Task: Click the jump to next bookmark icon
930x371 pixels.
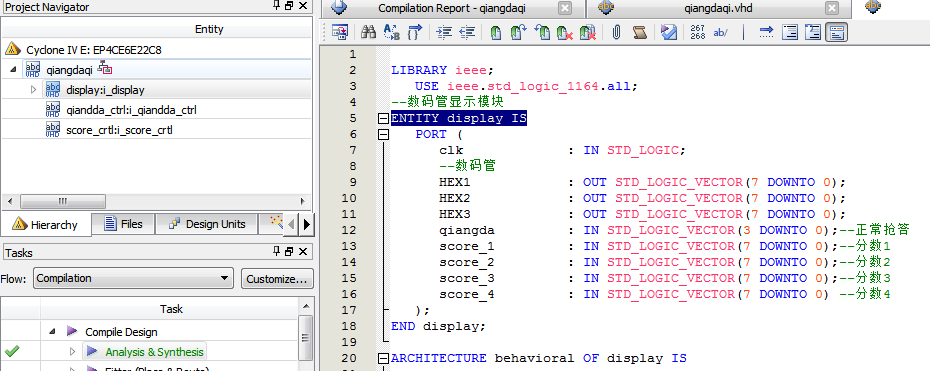Action: coord(519,32)
